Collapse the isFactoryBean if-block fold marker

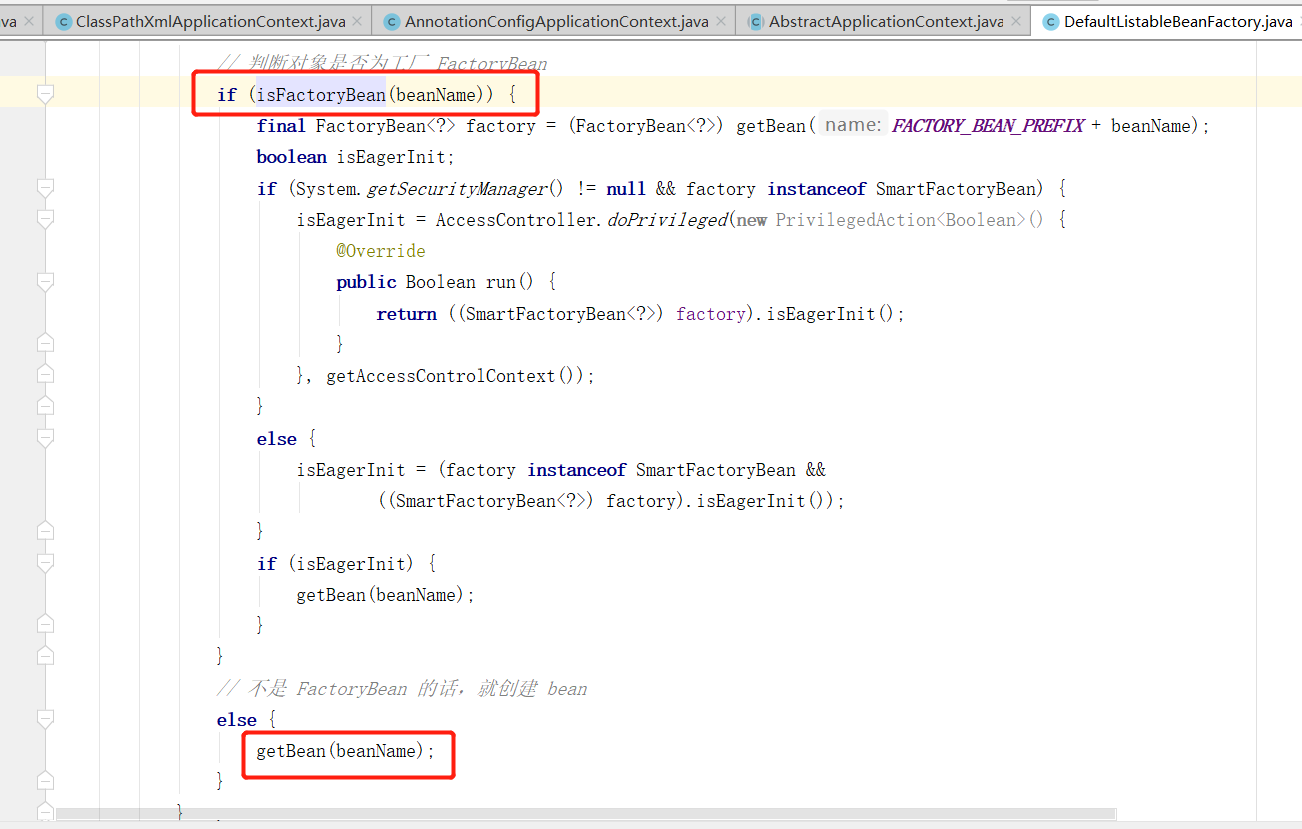pos(44,94)
